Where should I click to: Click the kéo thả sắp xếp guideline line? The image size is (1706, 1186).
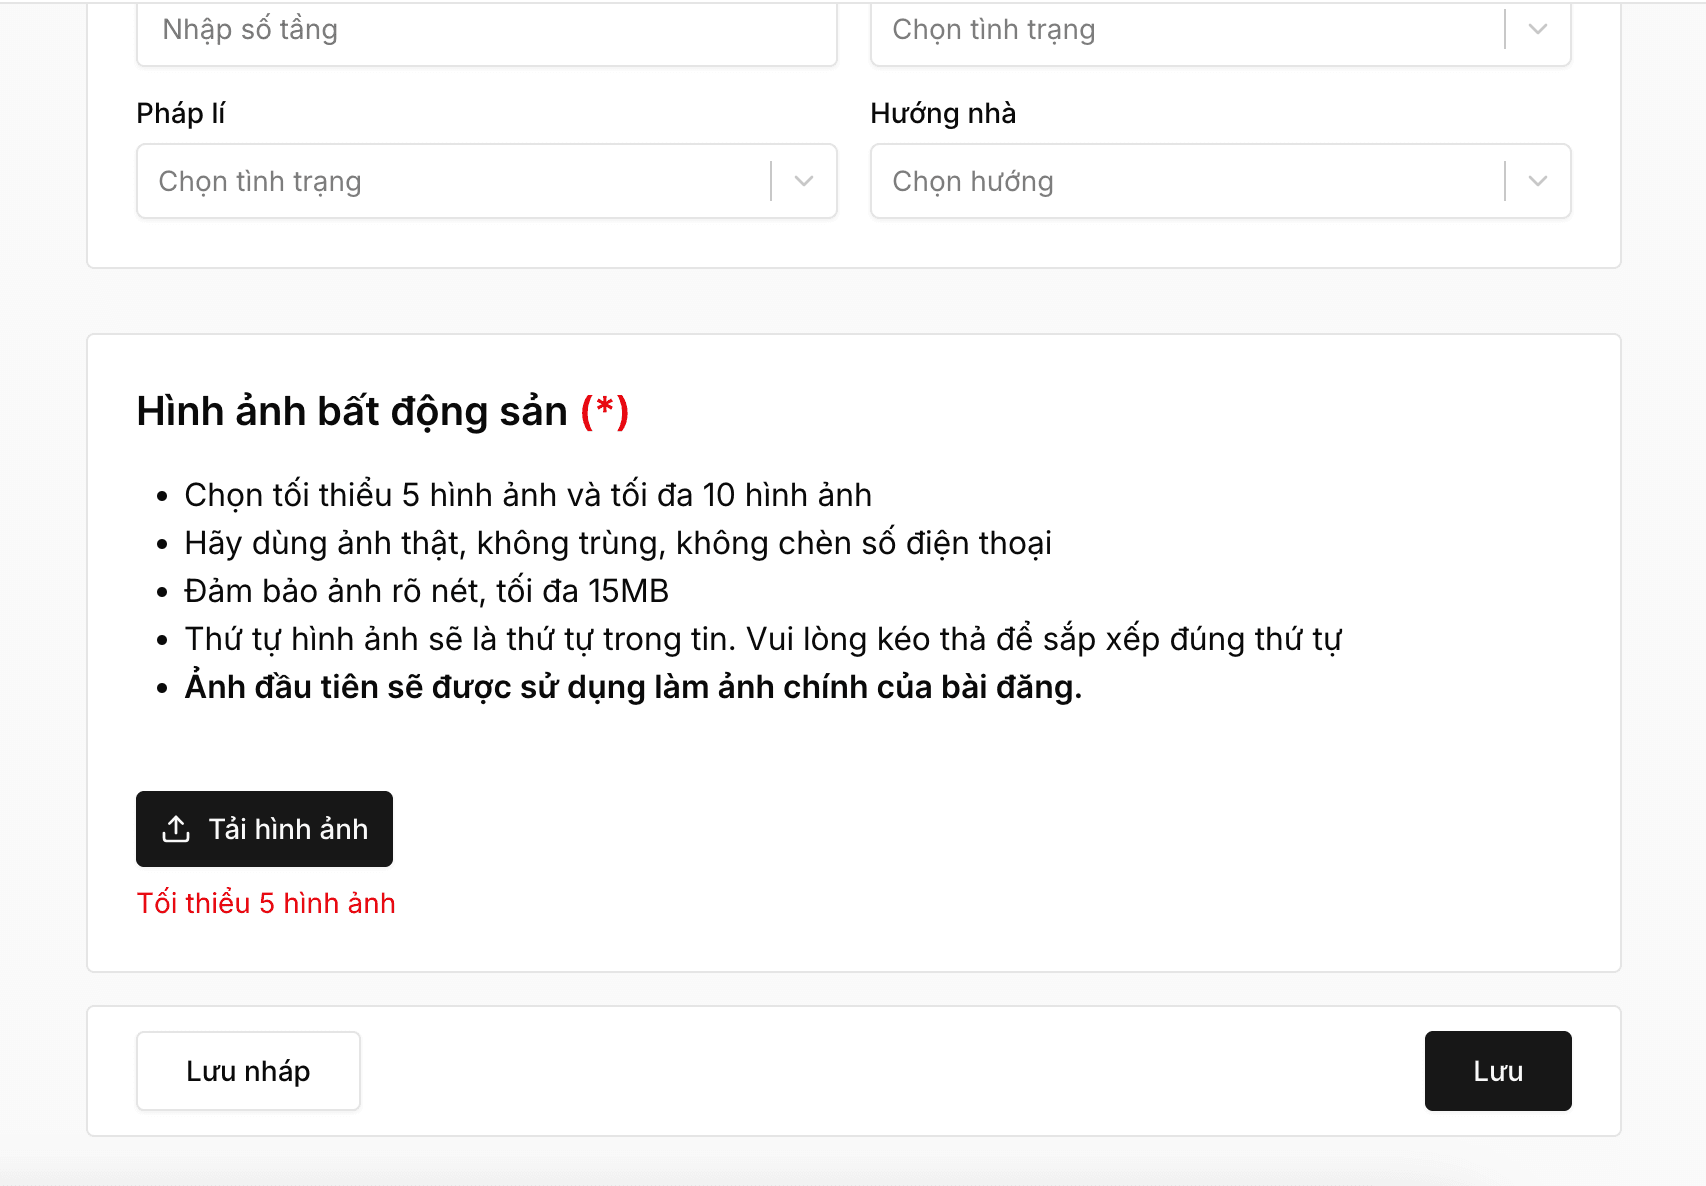[x=762, y=639]
